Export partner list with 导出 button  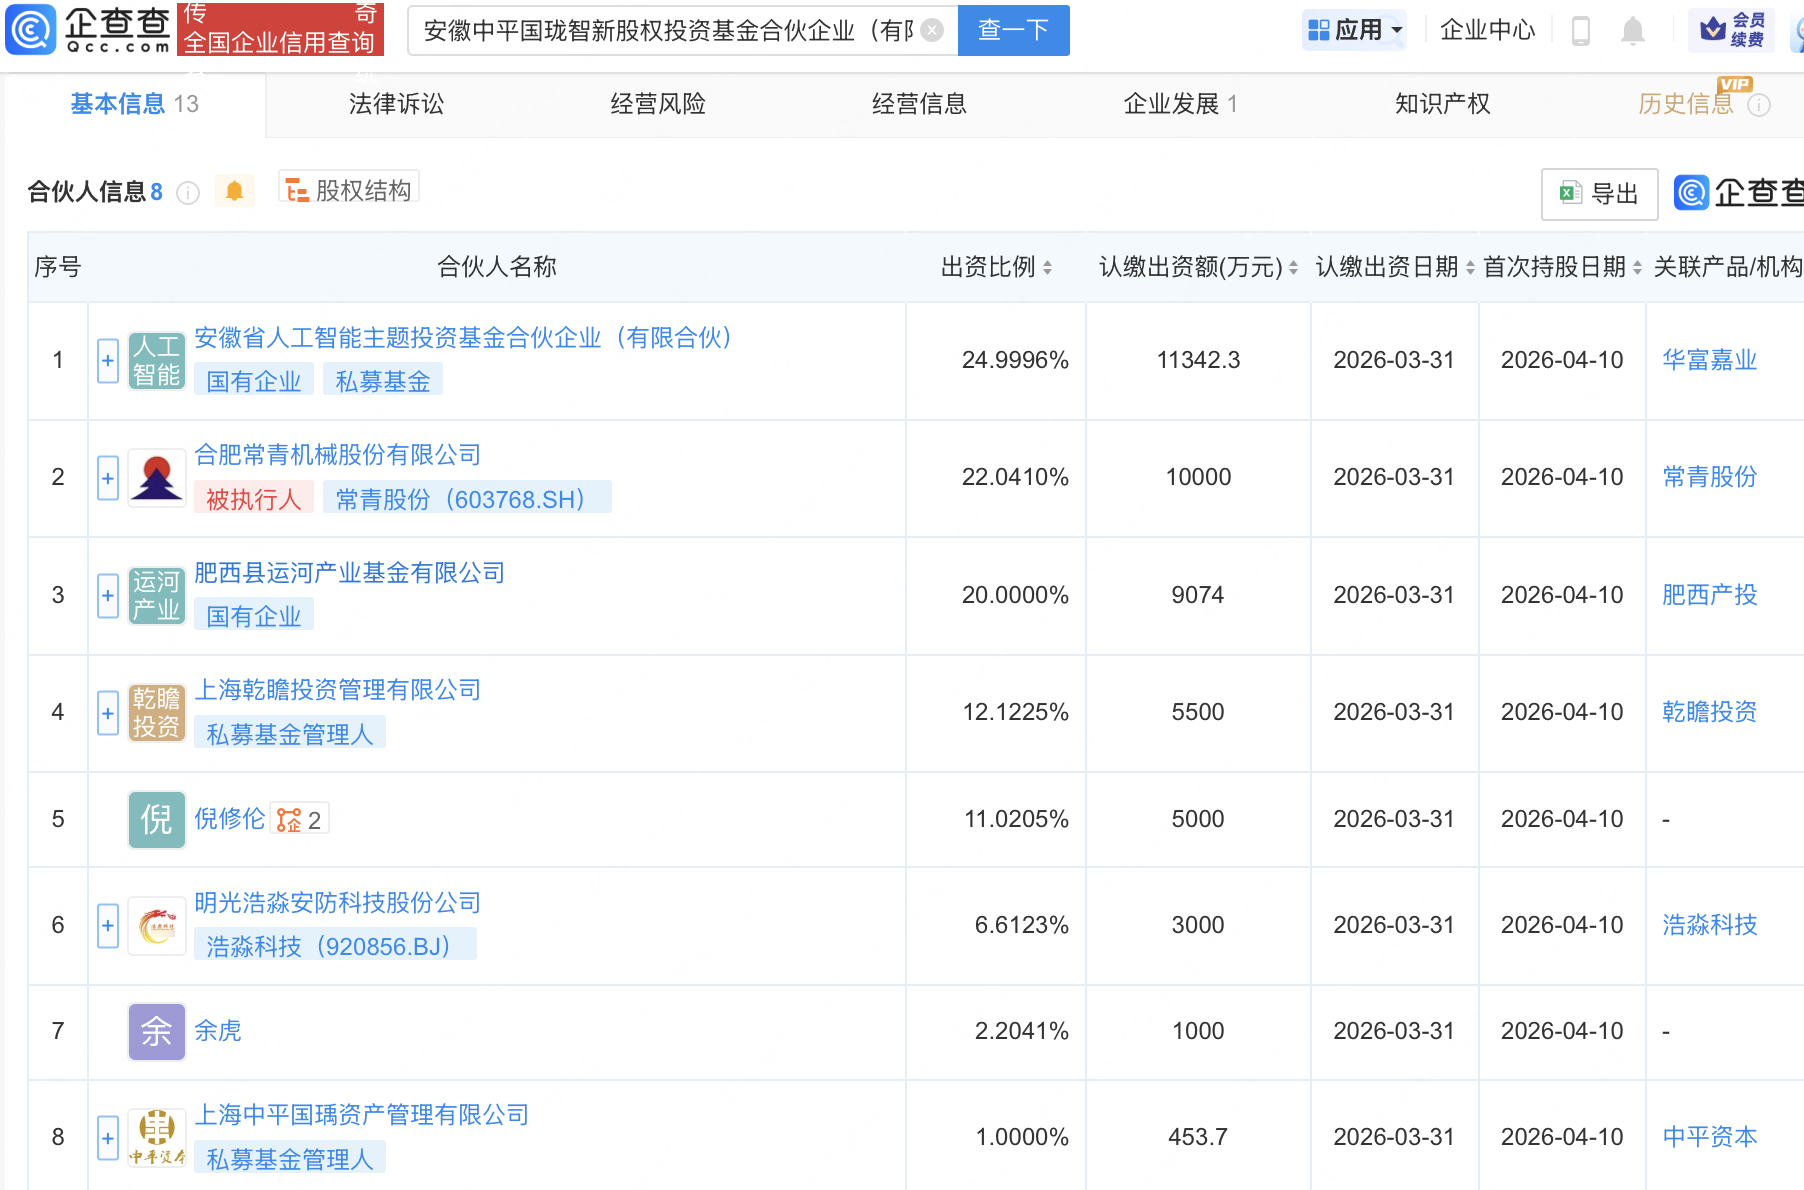1599,194
